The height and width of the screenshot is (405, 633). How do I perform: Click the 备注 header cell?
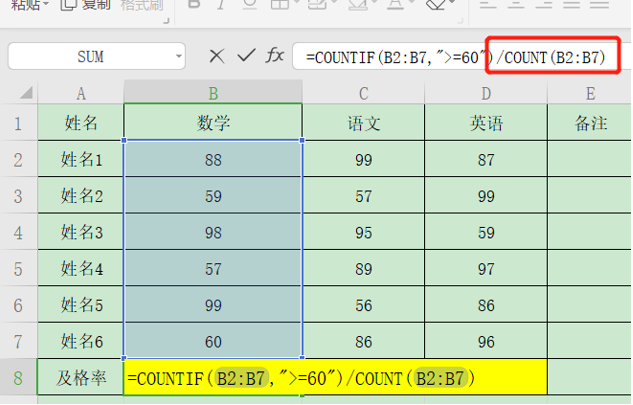590,122
